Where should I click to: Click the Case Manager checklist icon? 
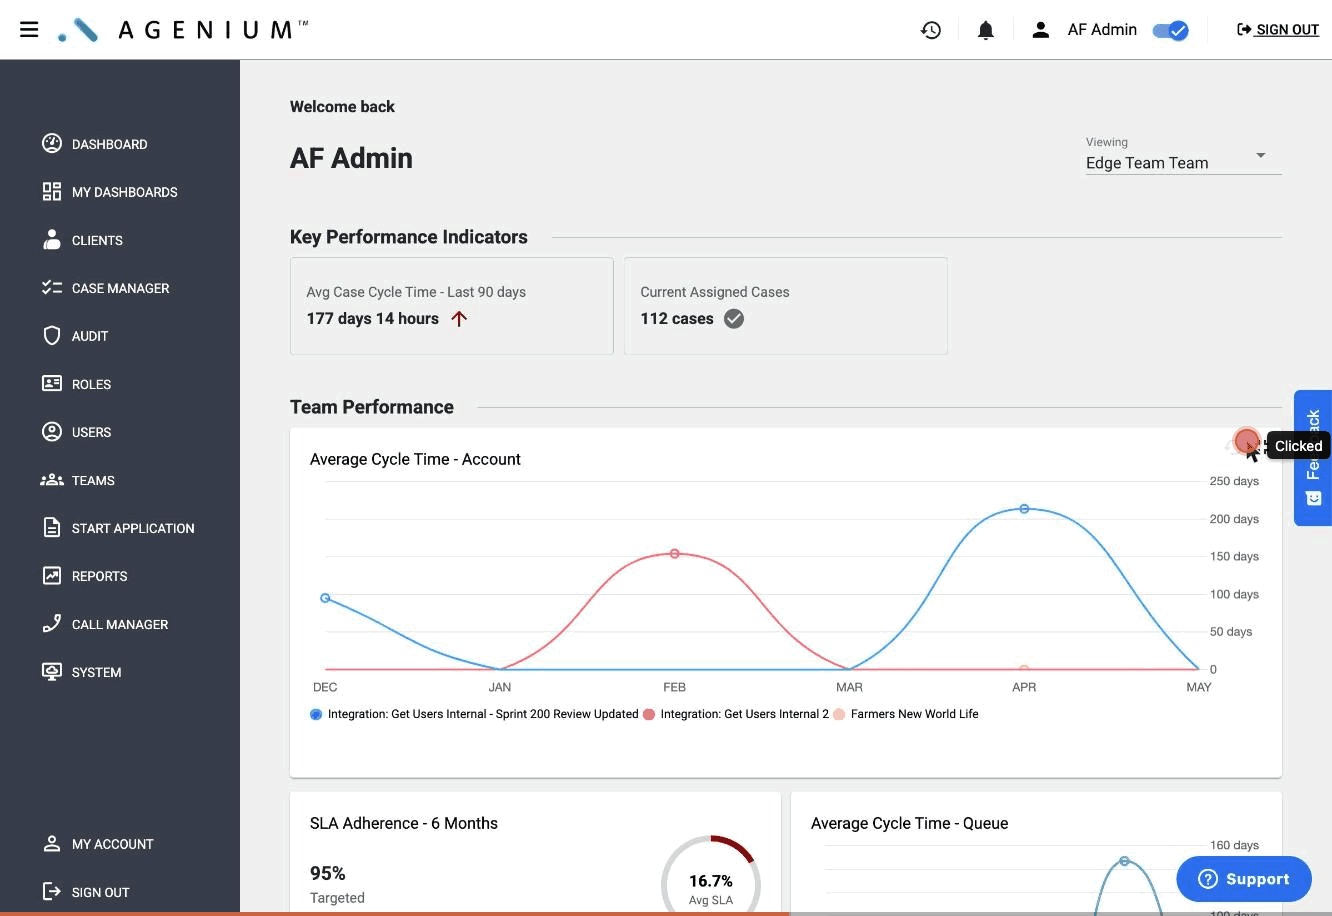tap(52, 288)
